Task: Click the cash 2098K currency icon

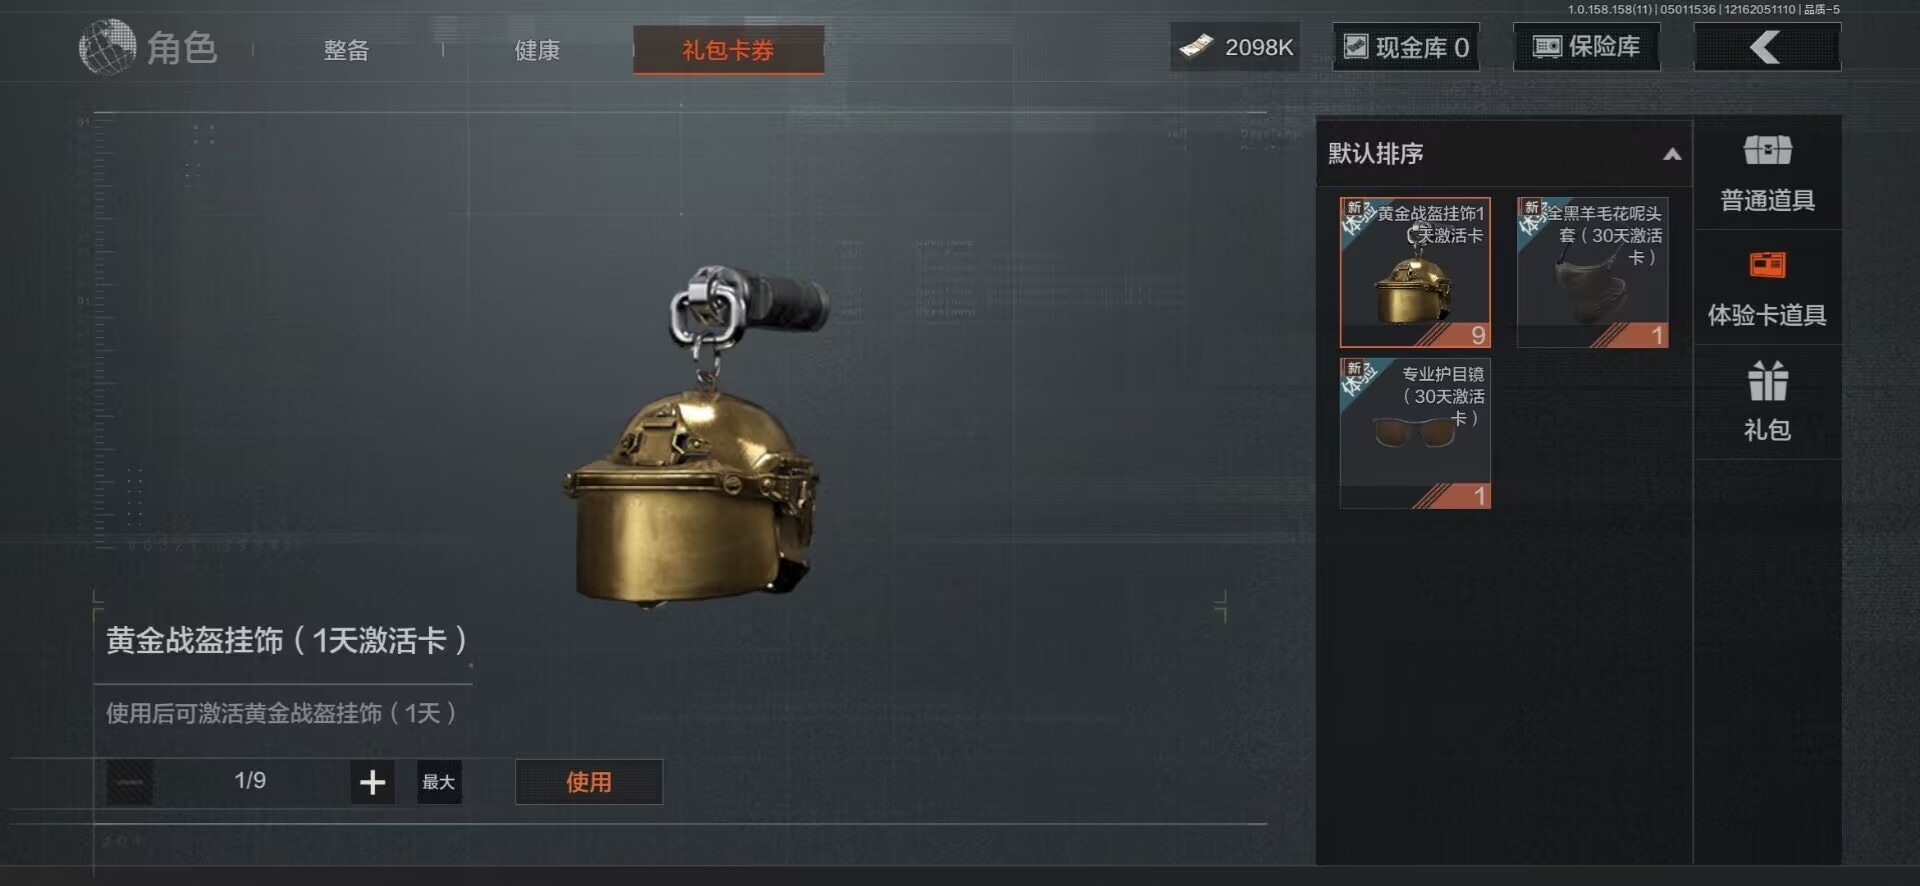Action: [1196, 47]
